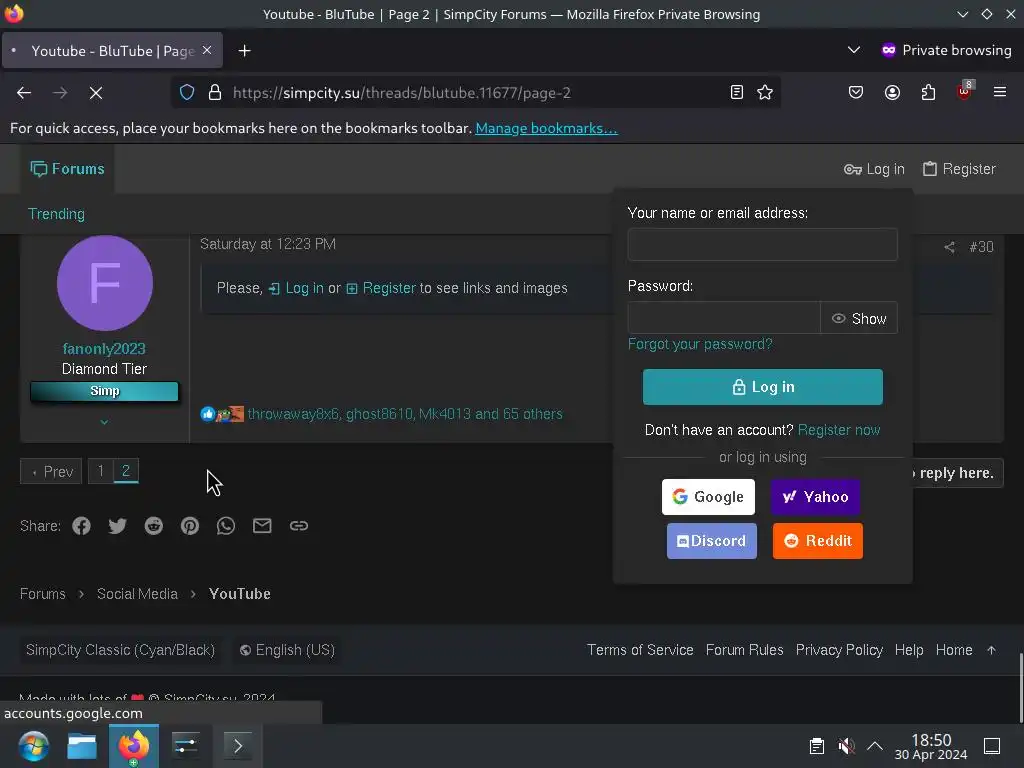Open Log in menu in header

click(x=874, y=169)
